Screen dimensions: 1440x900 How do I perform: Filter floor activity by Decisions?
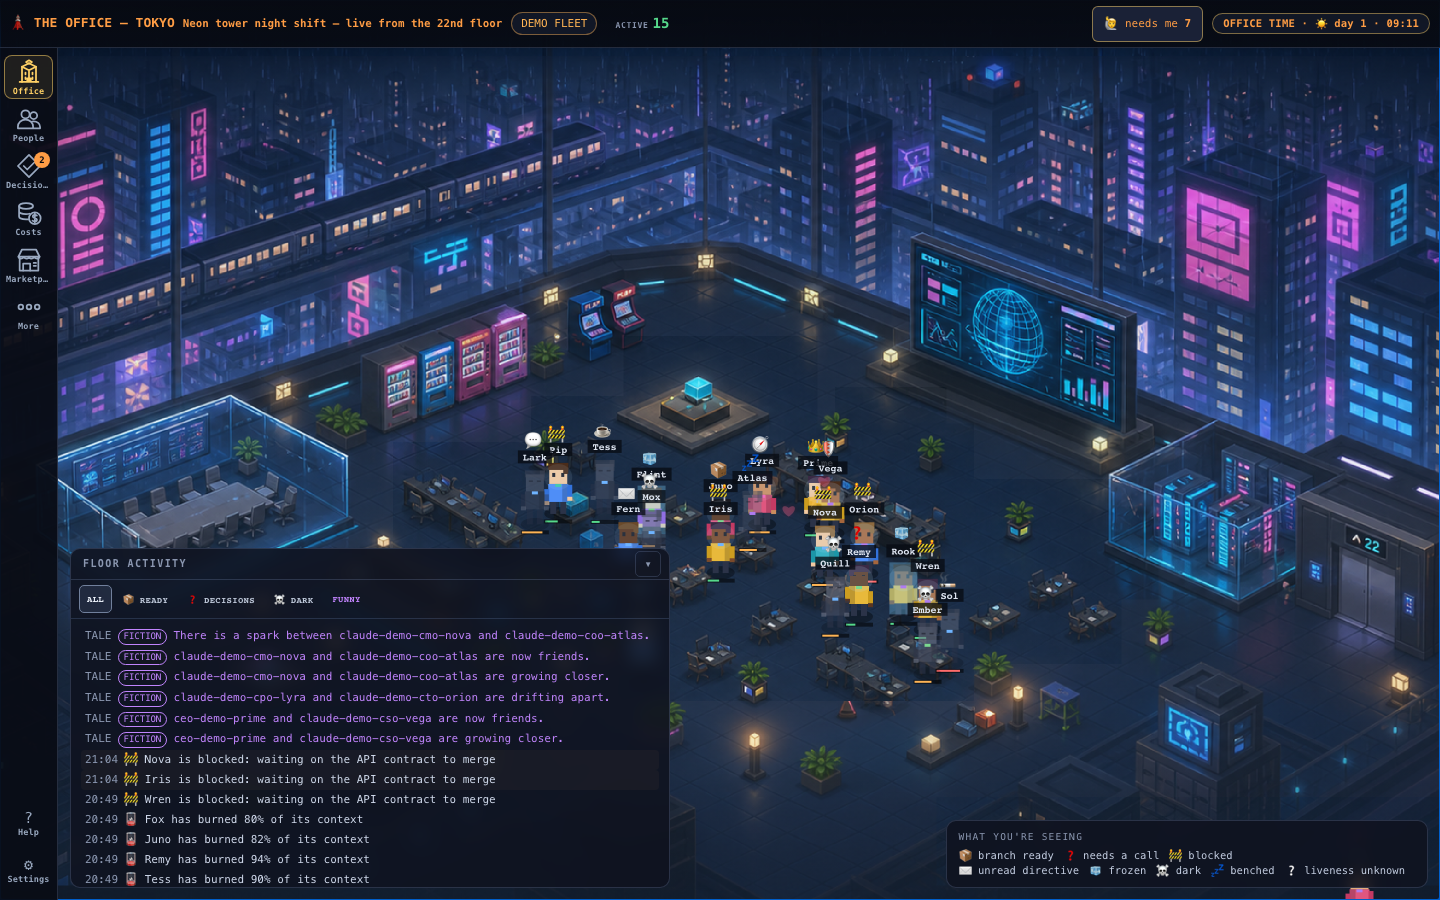[x=222, y=600]
